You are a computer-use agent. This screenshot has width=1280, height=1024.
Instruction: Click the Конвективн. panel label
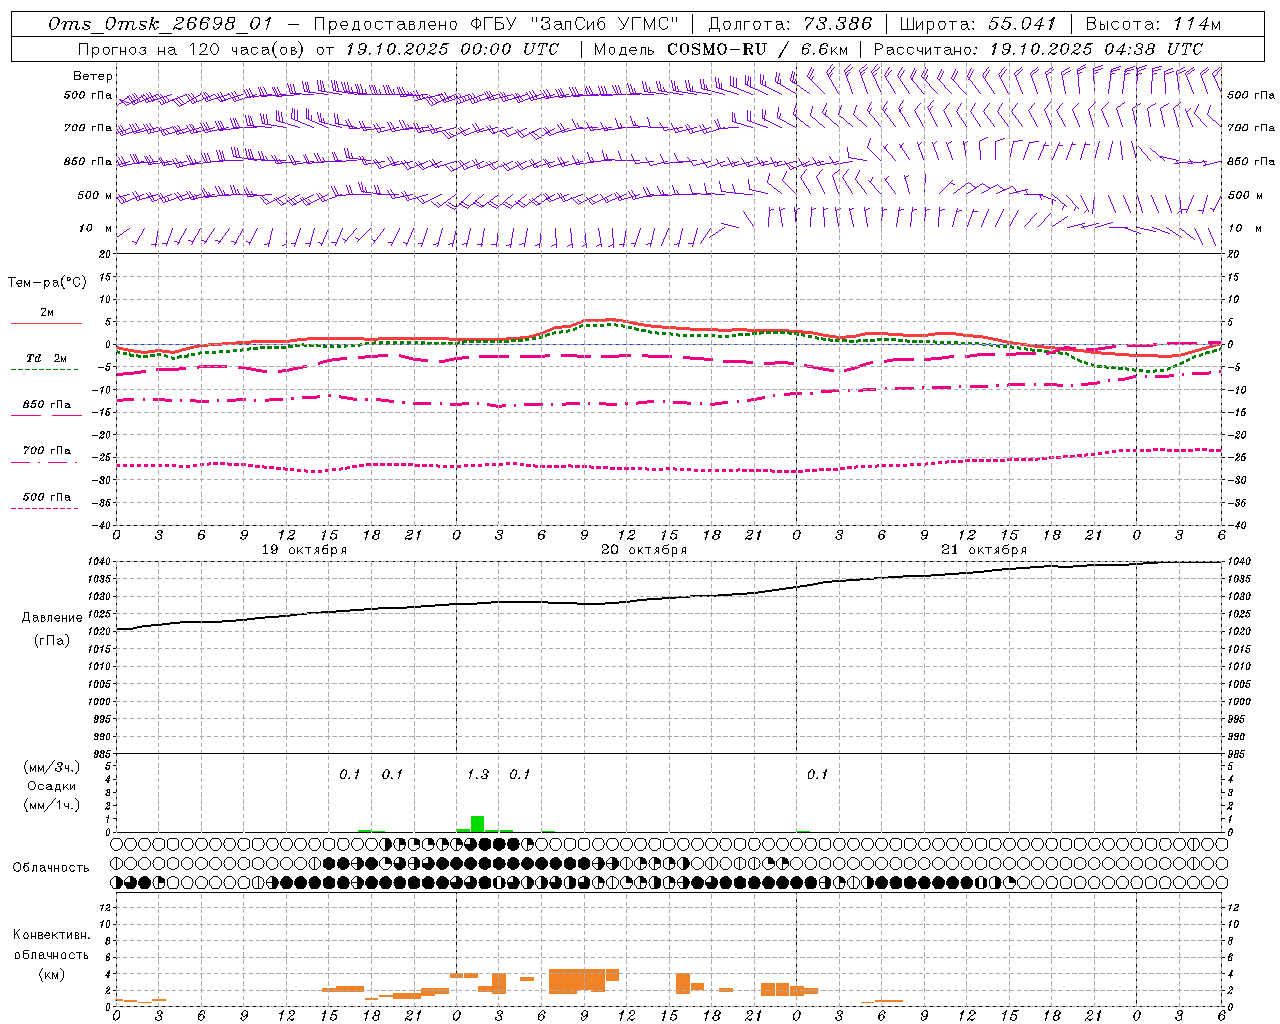pyautogui.click(x=51, y=935)
